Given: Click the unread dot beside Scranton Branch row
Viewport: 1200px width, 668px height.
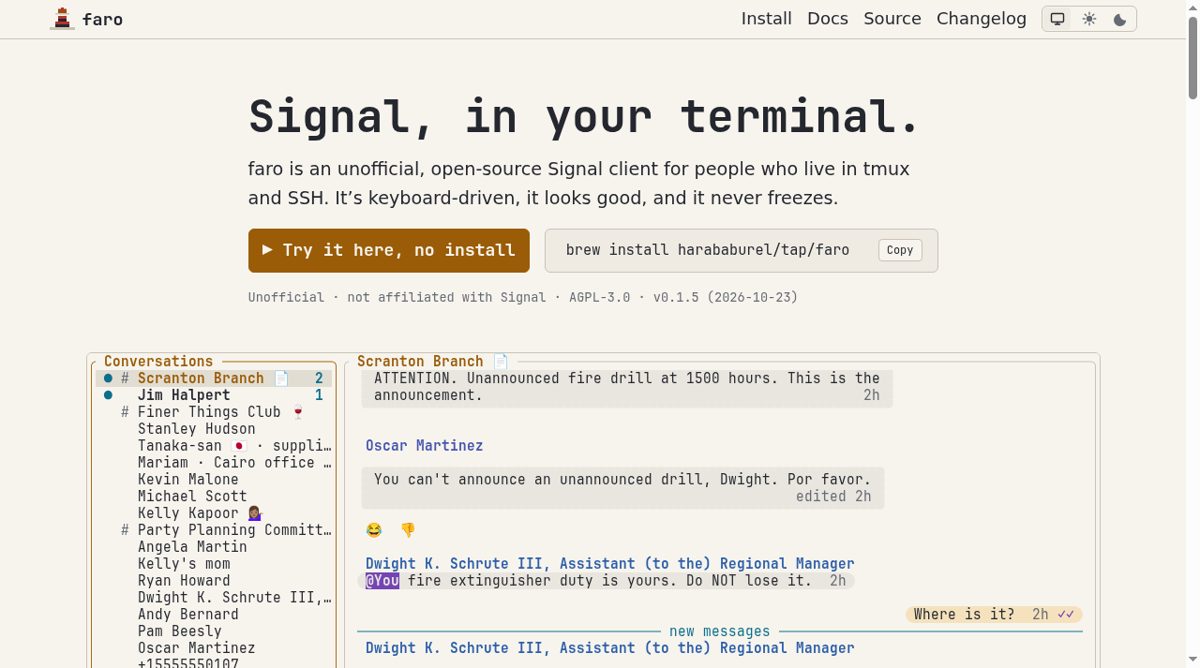Looking at the screenshot, I should point(108,378).
